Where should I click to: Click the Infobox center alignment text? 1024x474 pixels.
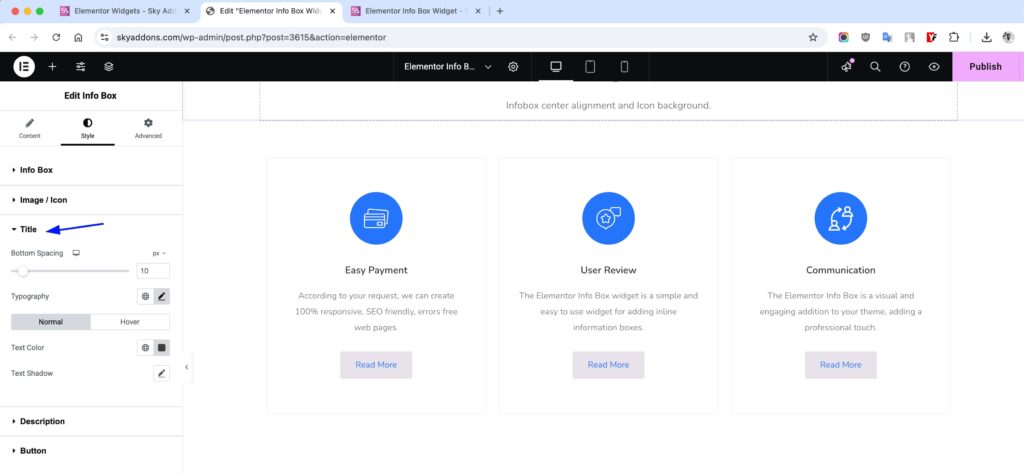[x=609, y=105]
